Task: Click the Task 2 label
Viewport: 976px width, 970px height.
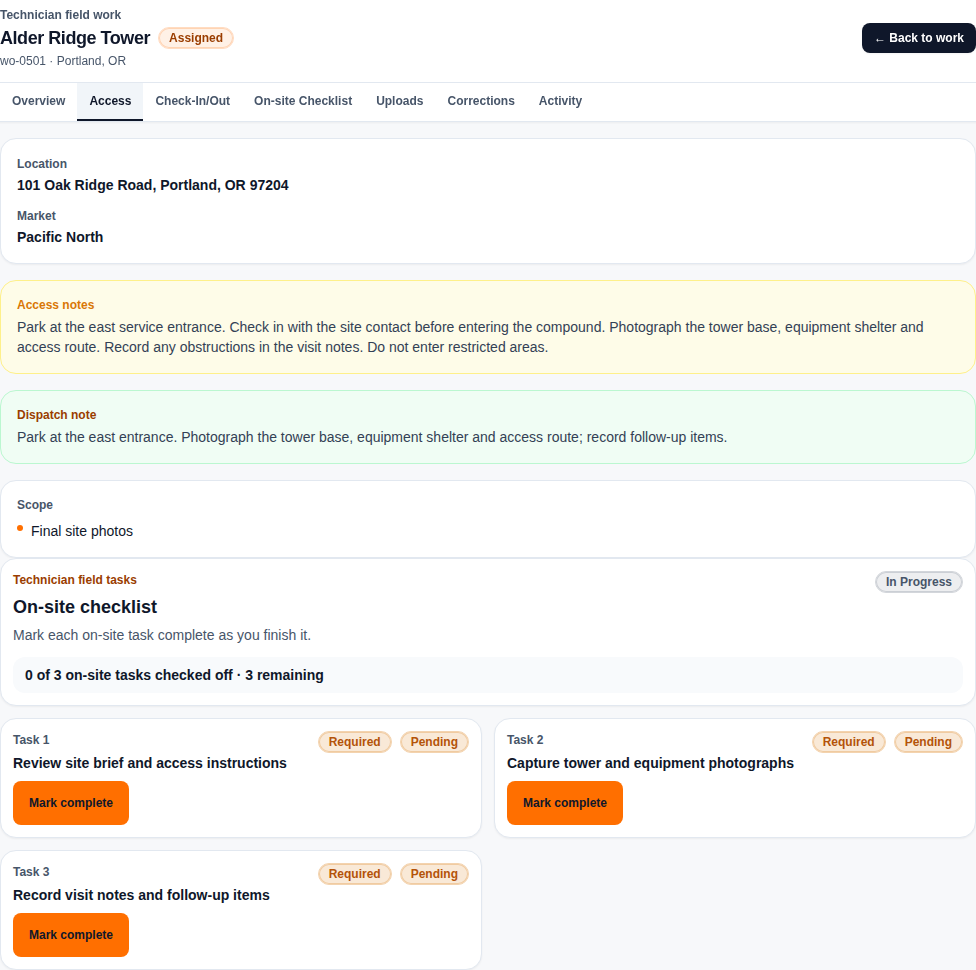Action: coord(525,740)
